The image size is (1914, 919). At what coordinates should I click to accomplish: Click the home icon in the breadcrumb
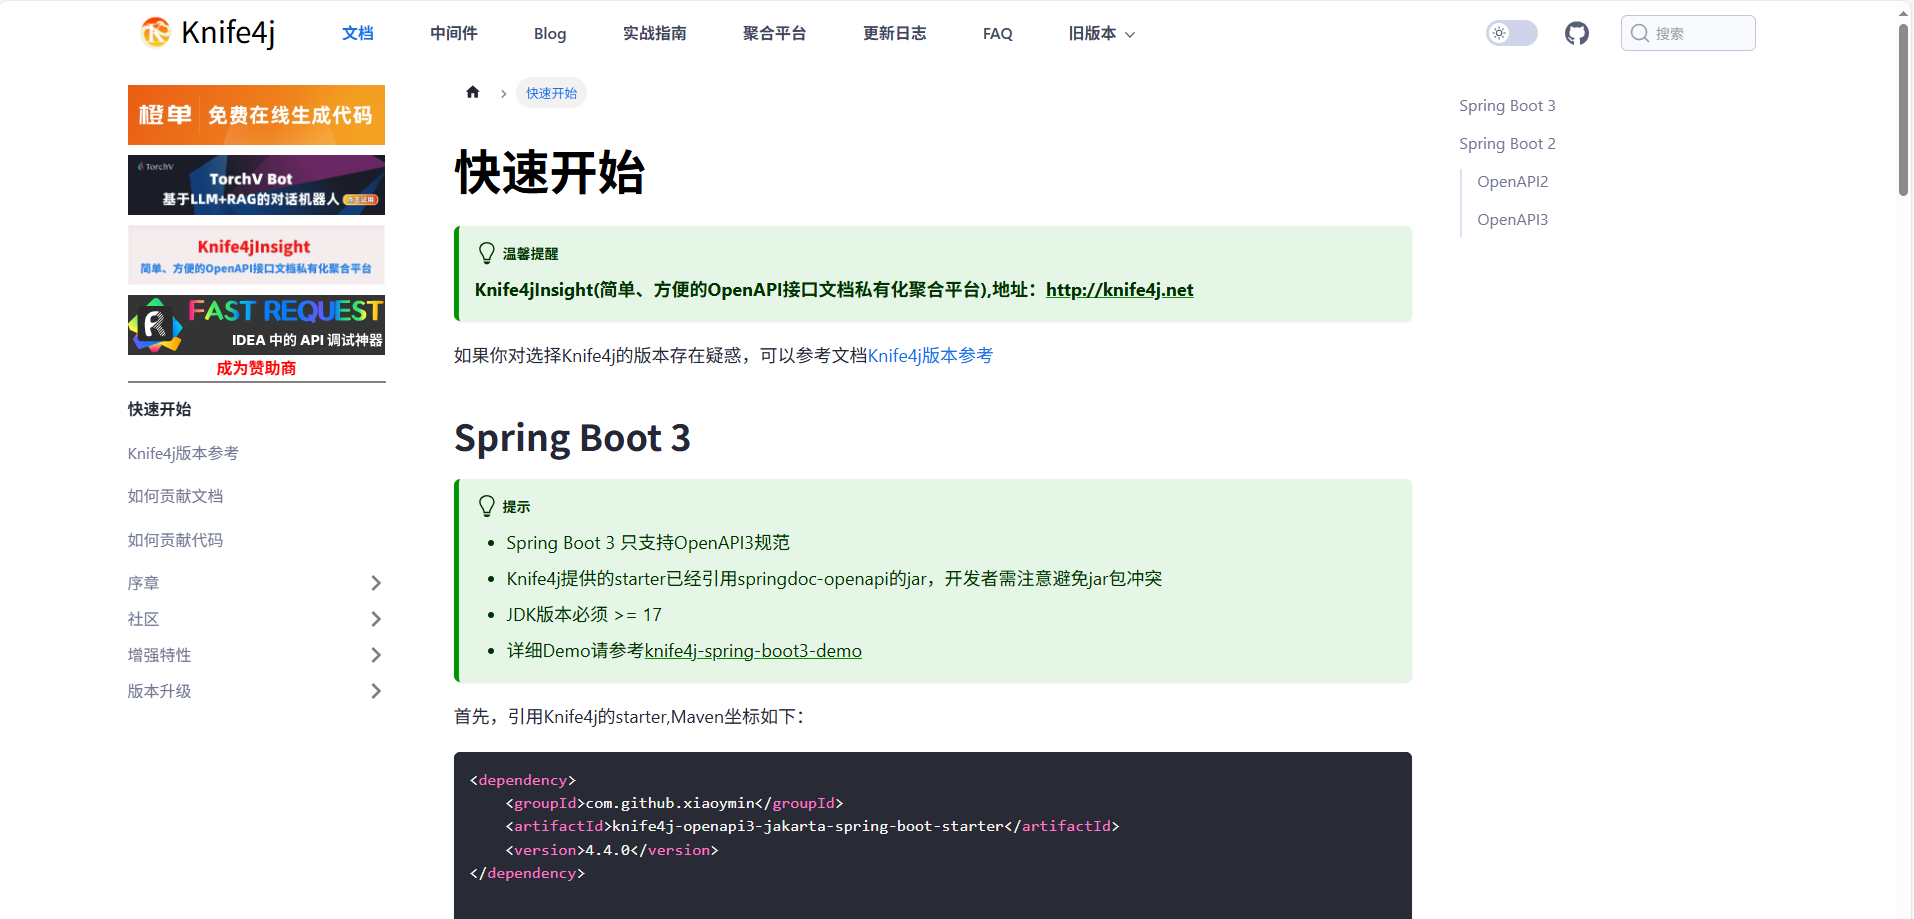[471, 92]
